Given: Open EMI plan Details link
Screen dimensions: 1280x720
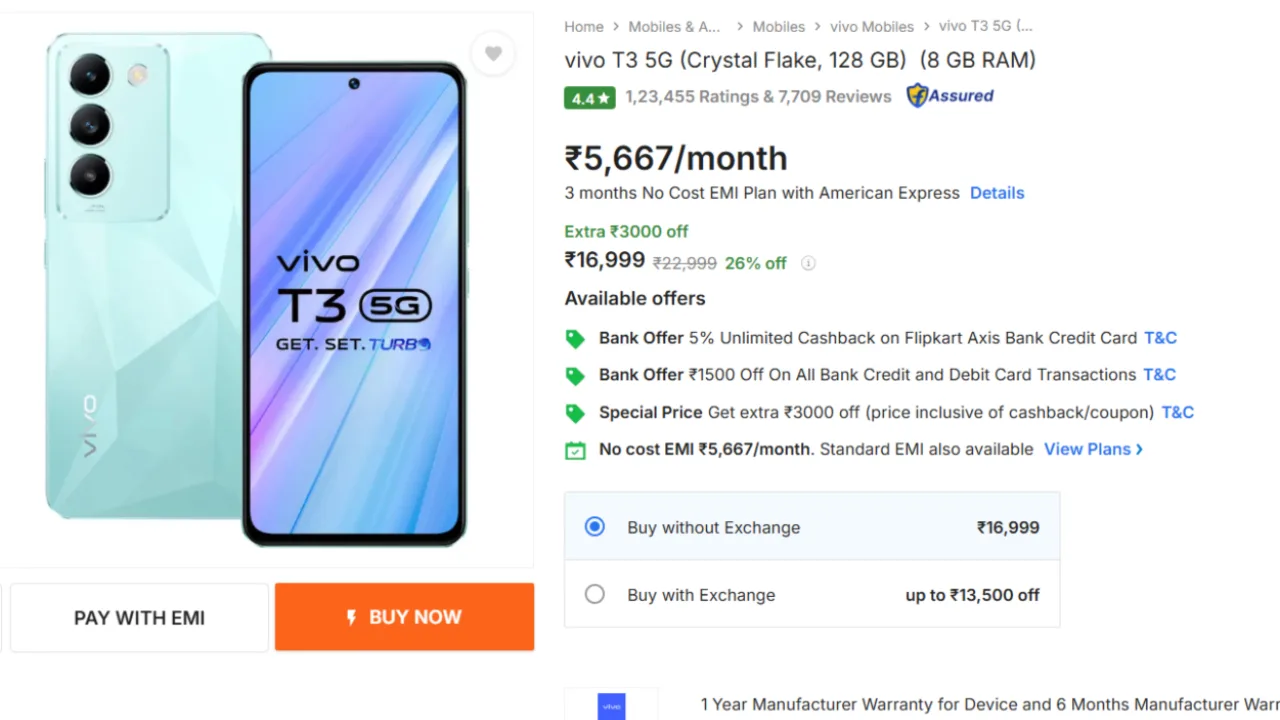Looking at the screenshot, I should (x=997, y=193).
